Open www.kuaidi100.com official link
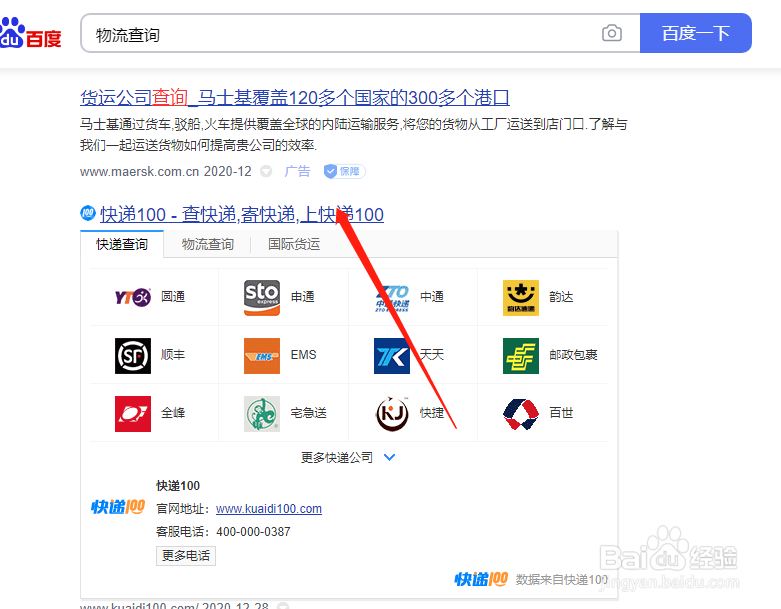781x609 pixels. pyautogui.click(x=269, y=509)
